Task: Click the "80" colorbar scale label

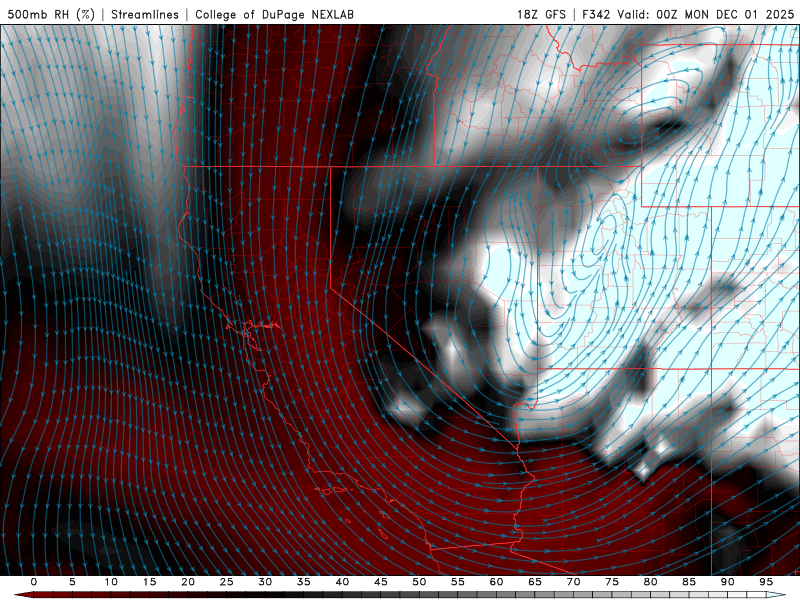Action: pyautogui.click(x=650, y=582)
